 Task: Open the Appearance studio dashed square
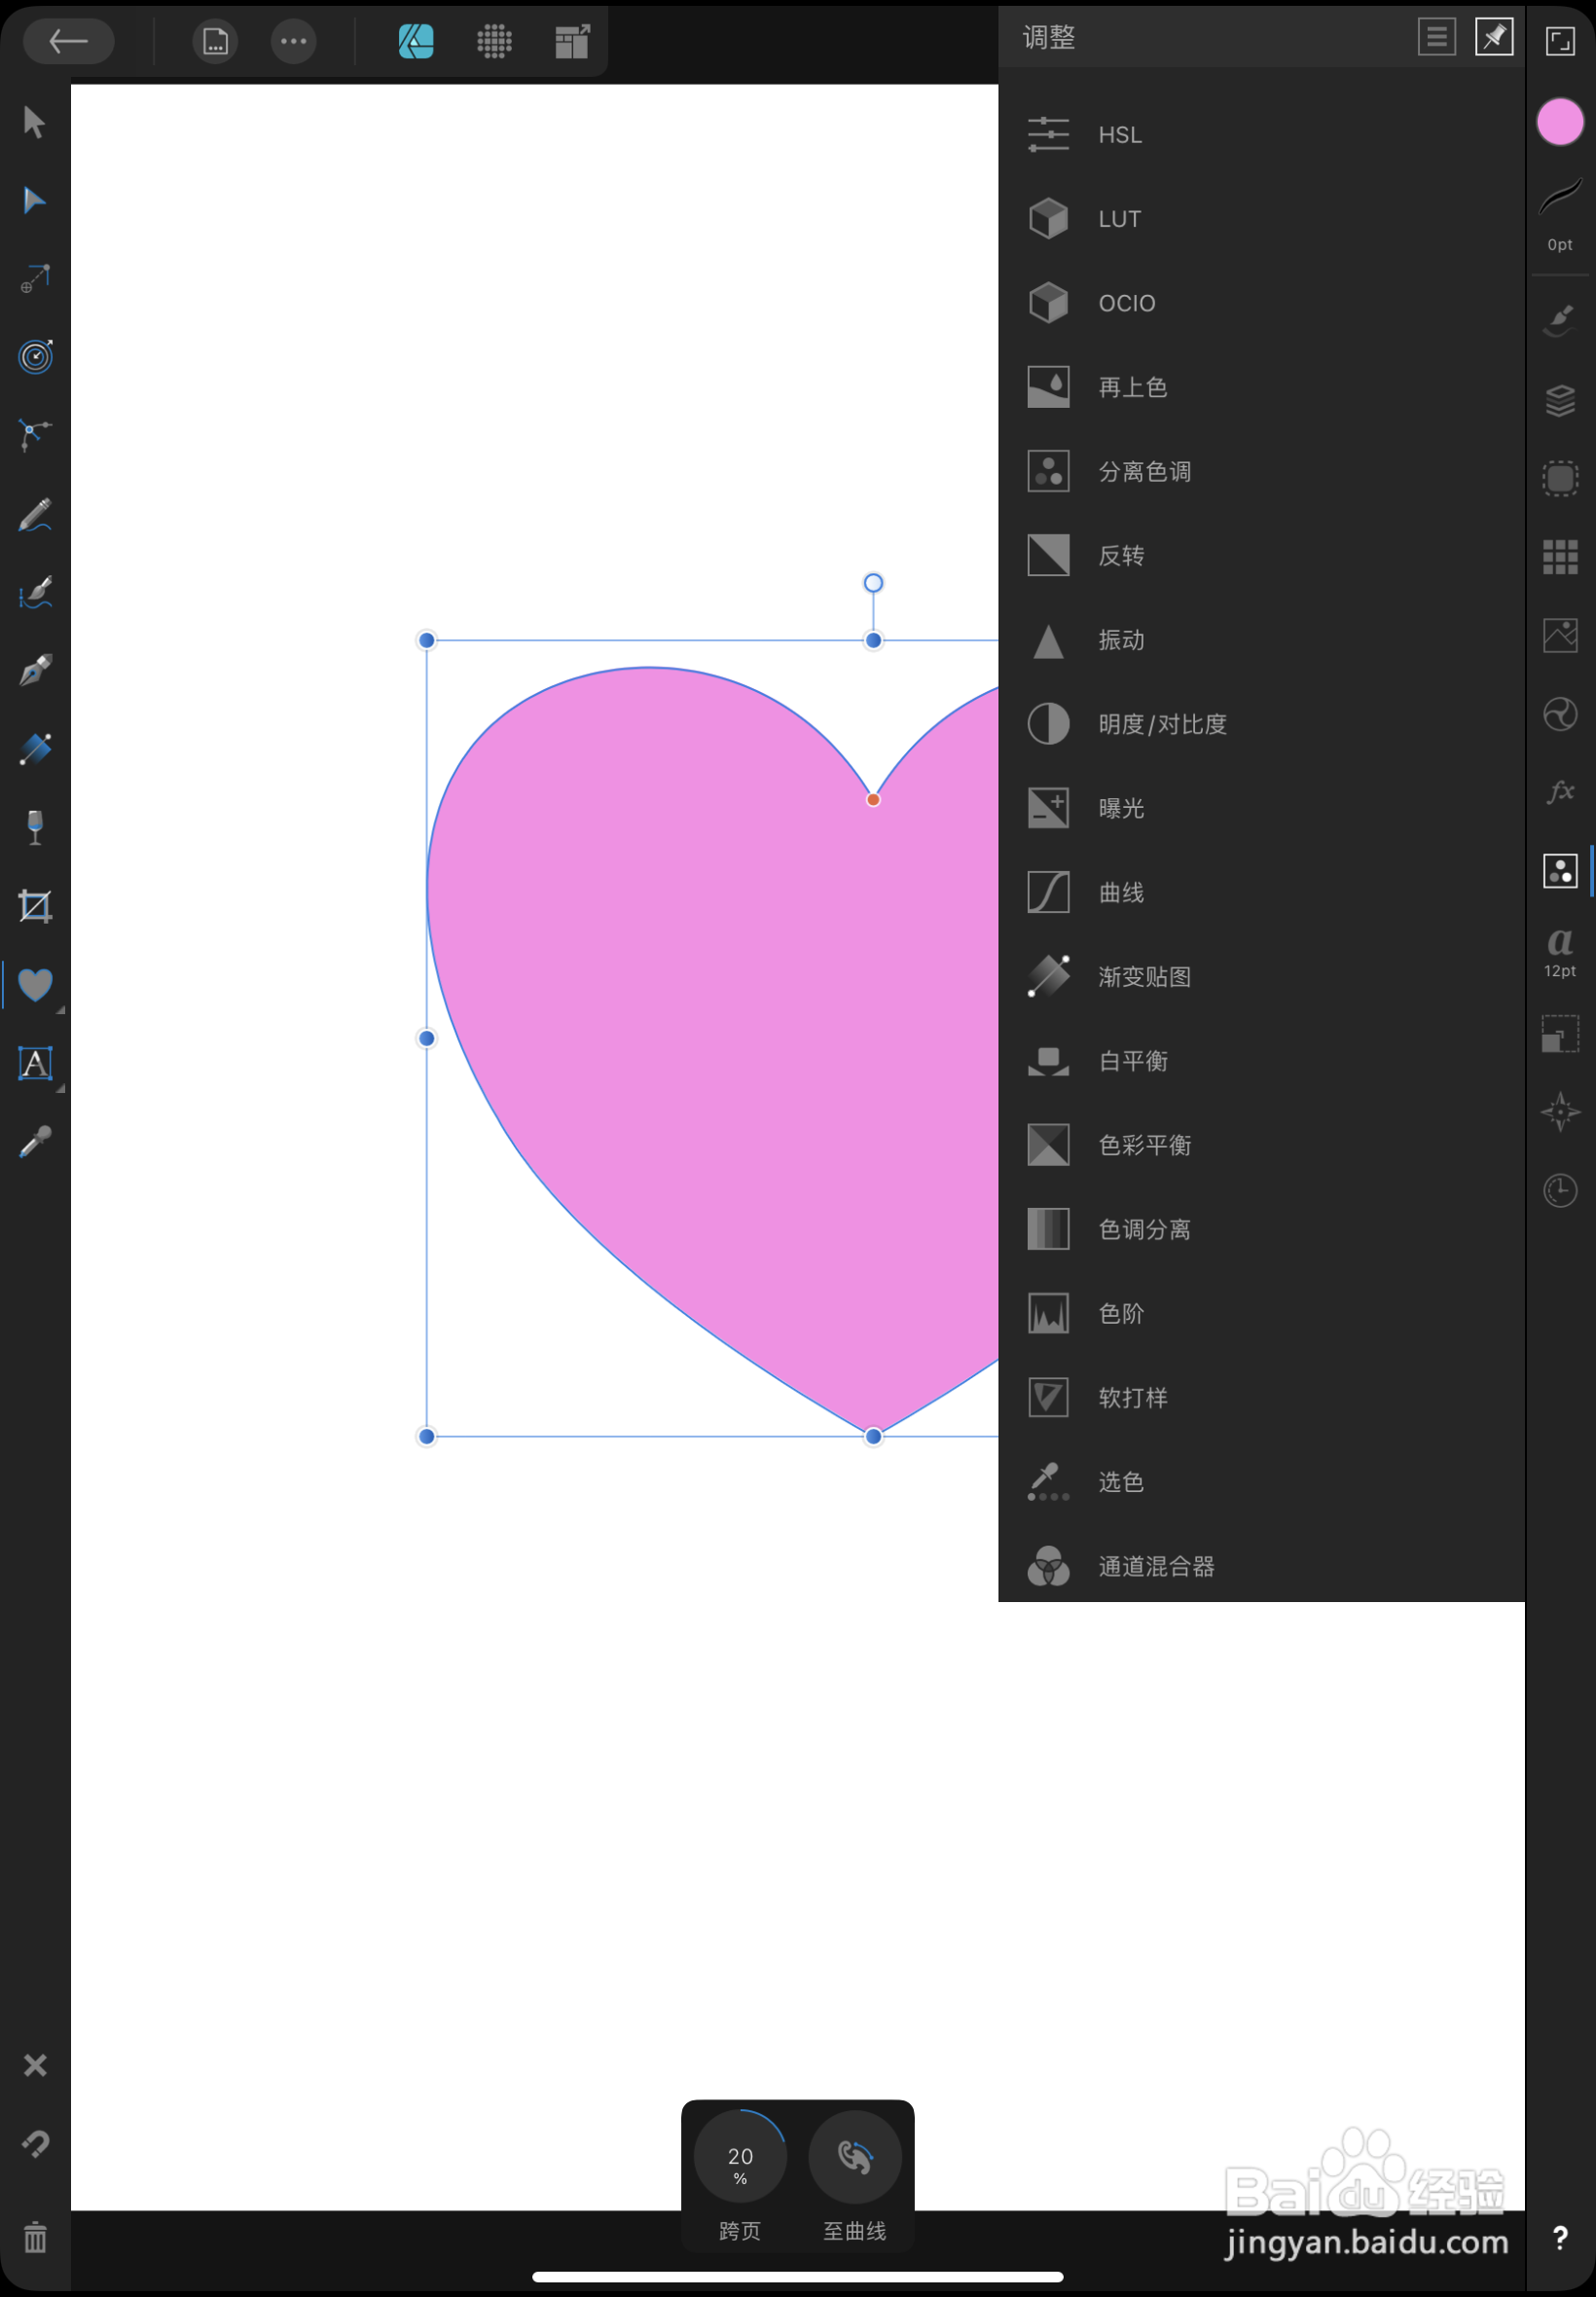click(1560, 478)
